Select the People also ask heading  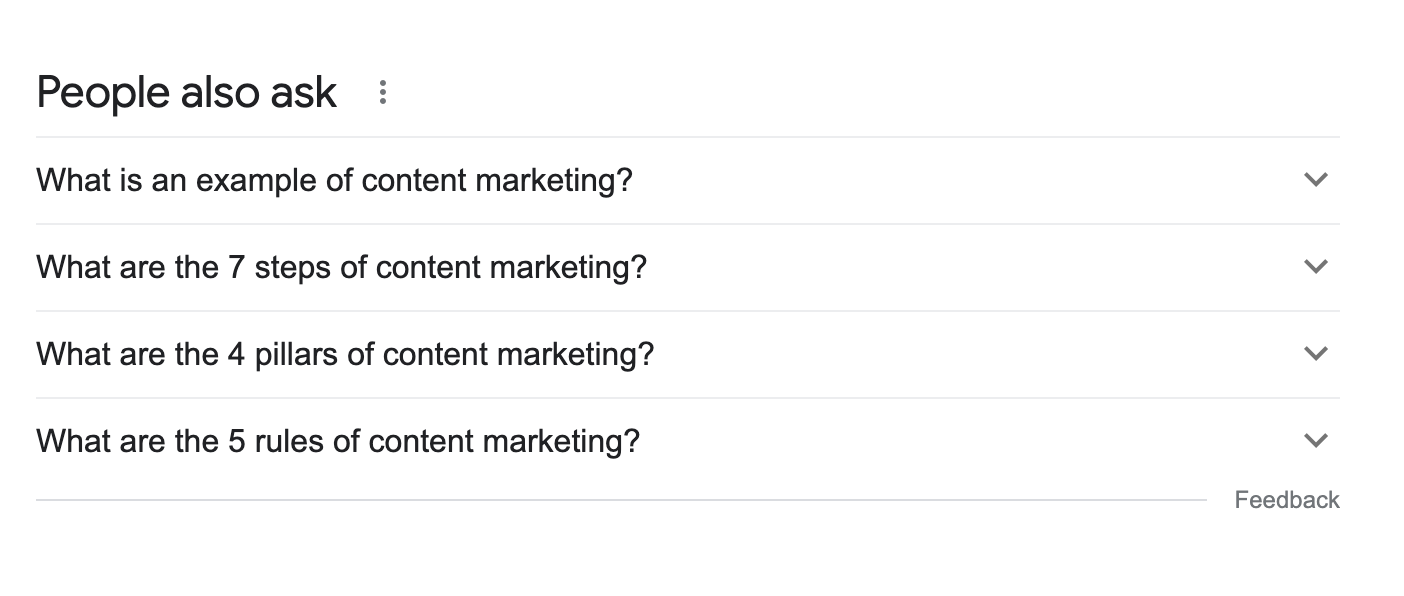tap(187, 93)
